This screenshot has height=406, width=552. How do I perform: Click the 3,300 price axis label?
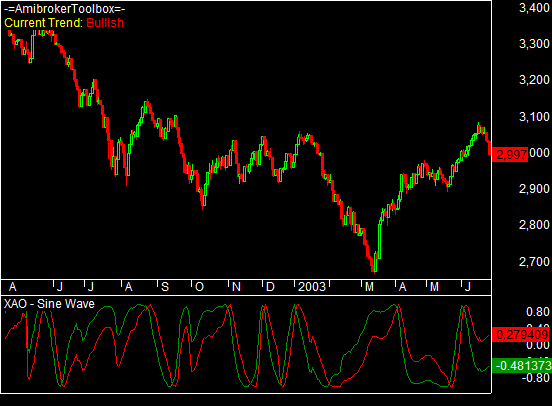(x=534, y=44)
